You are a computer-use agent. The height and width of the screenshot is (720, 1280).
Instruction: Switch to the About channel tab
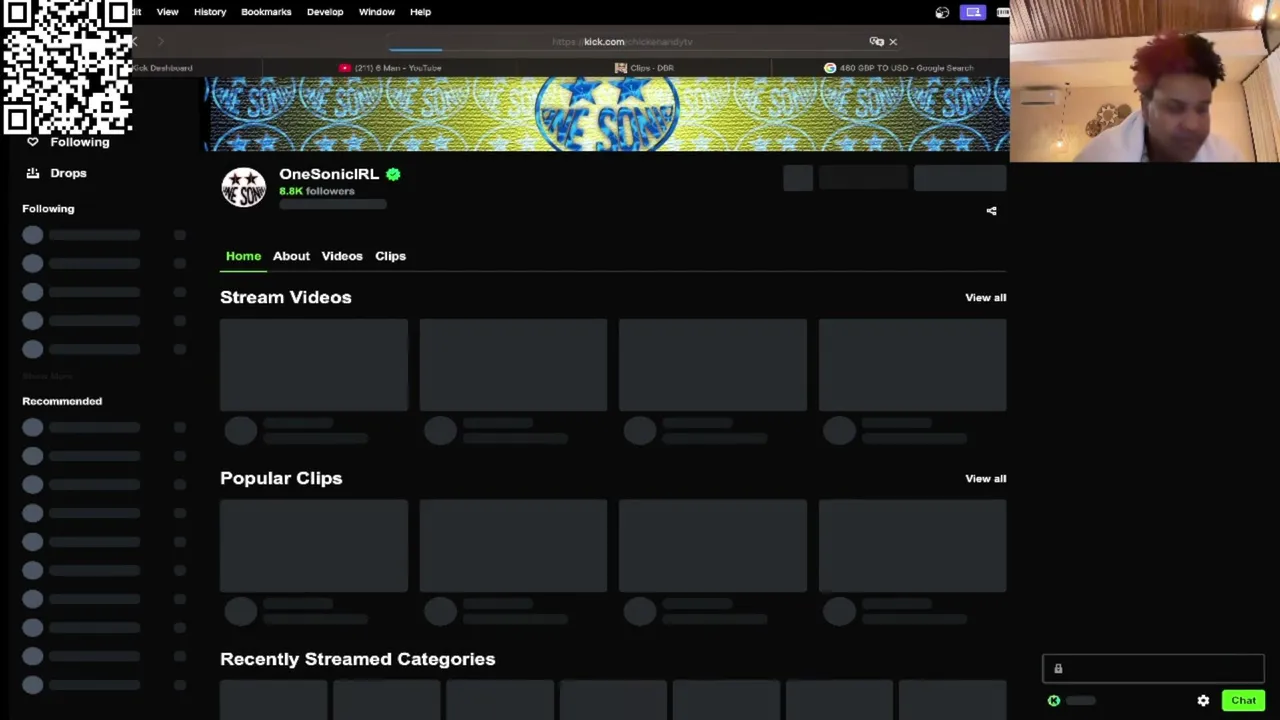point(291,256)
